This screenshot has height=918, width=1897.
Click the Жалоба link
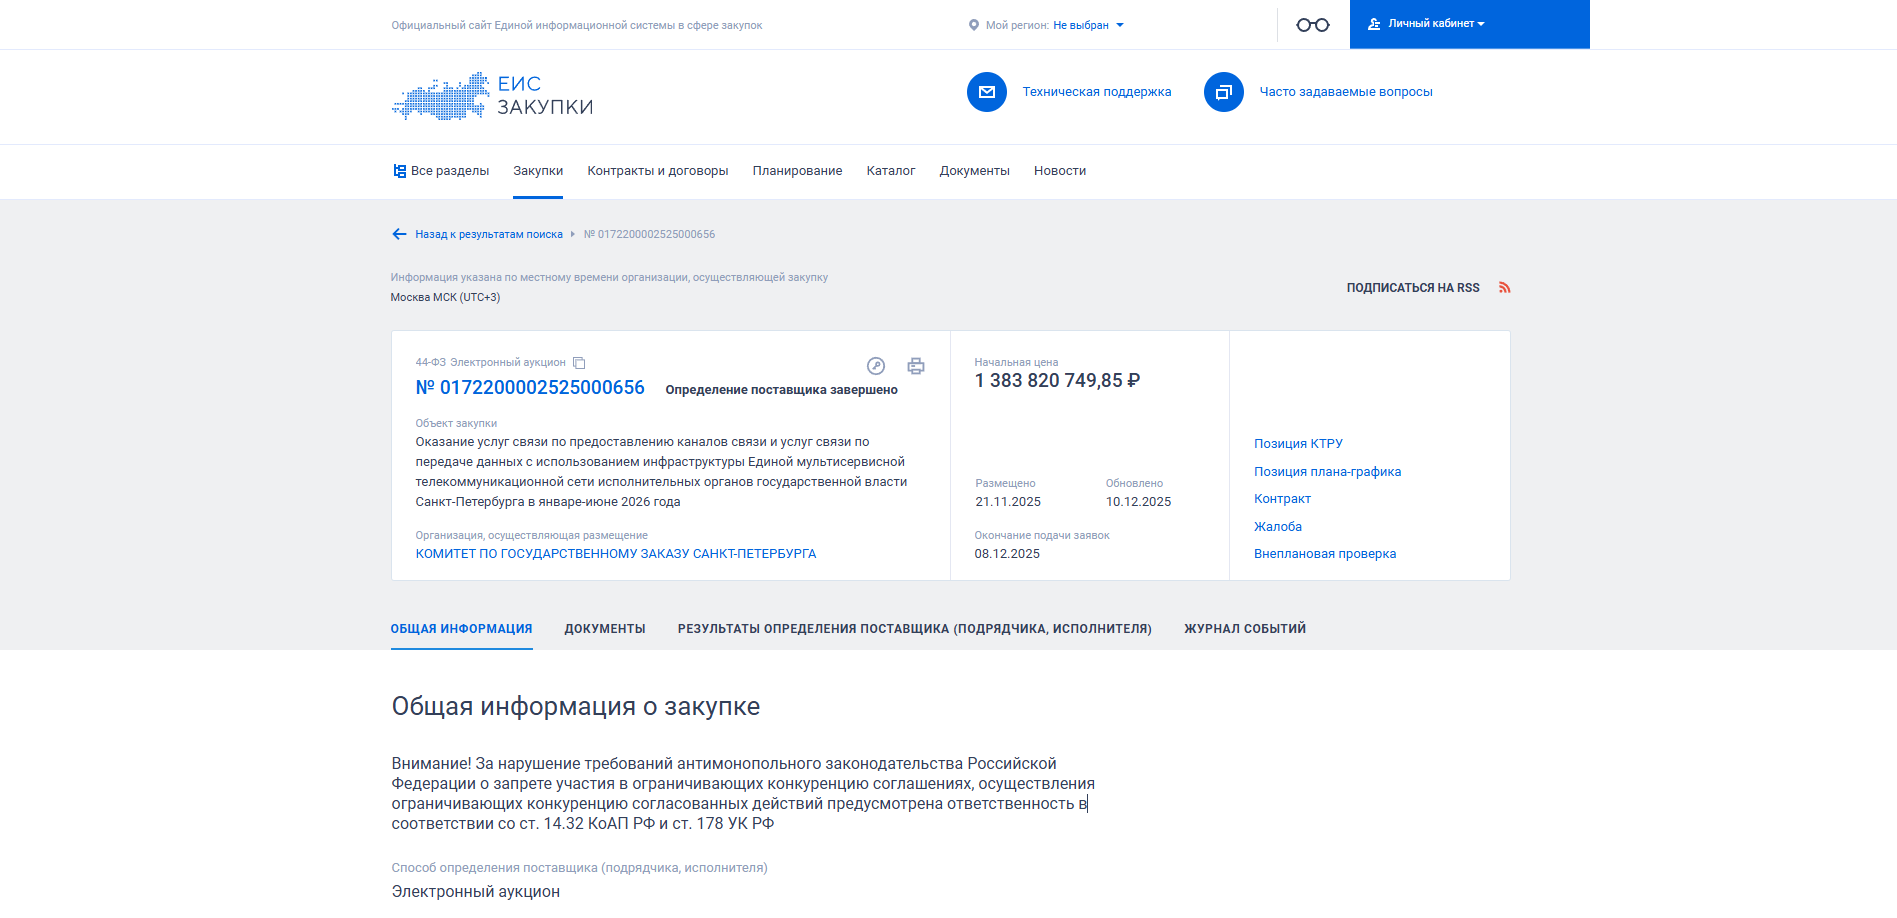pyautogui.click(x=1277, y=527)
